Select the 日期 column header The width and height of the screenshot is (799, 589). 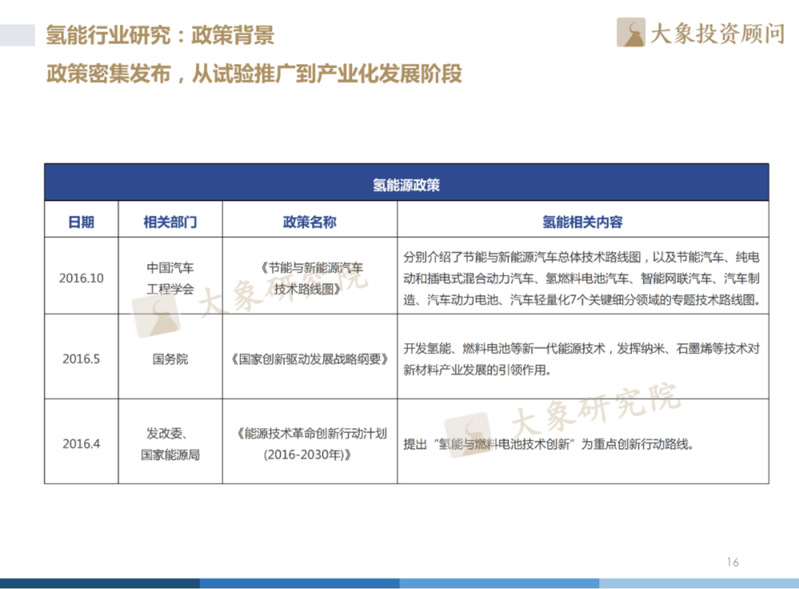point(81,222)
